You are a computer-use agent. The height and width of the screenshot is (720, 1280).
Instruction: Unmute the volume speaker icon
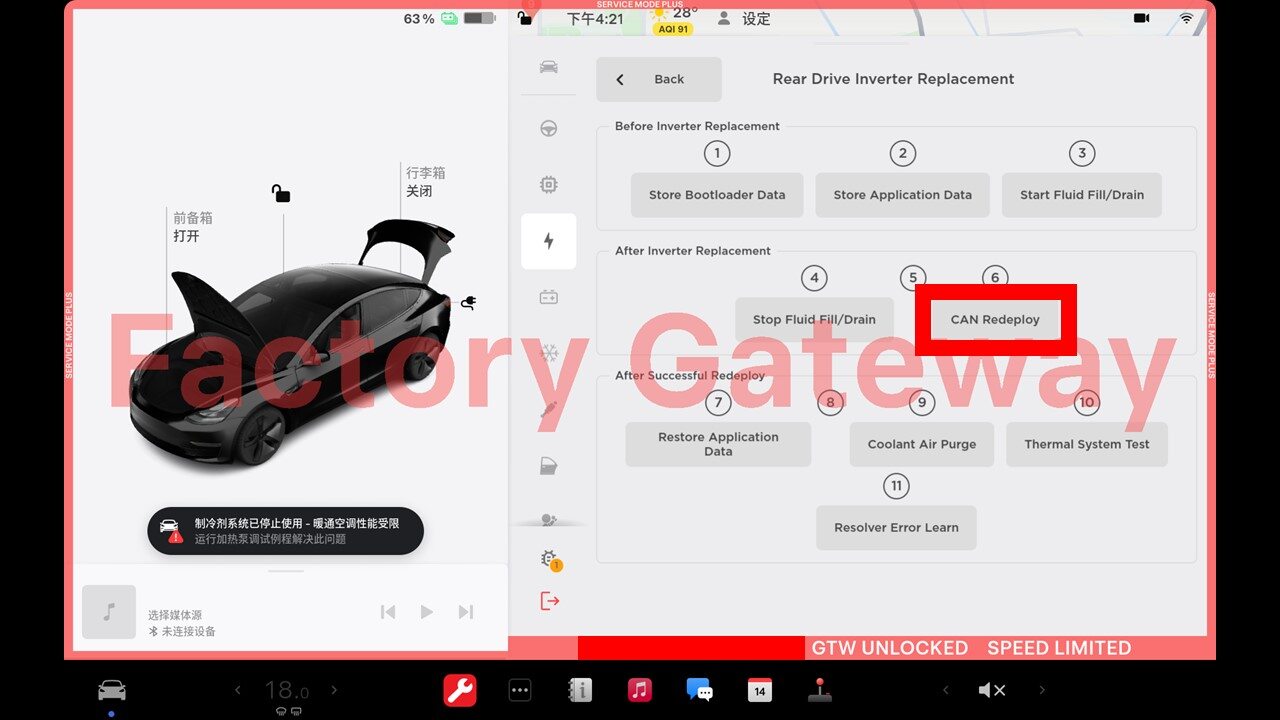coord(991,690)
